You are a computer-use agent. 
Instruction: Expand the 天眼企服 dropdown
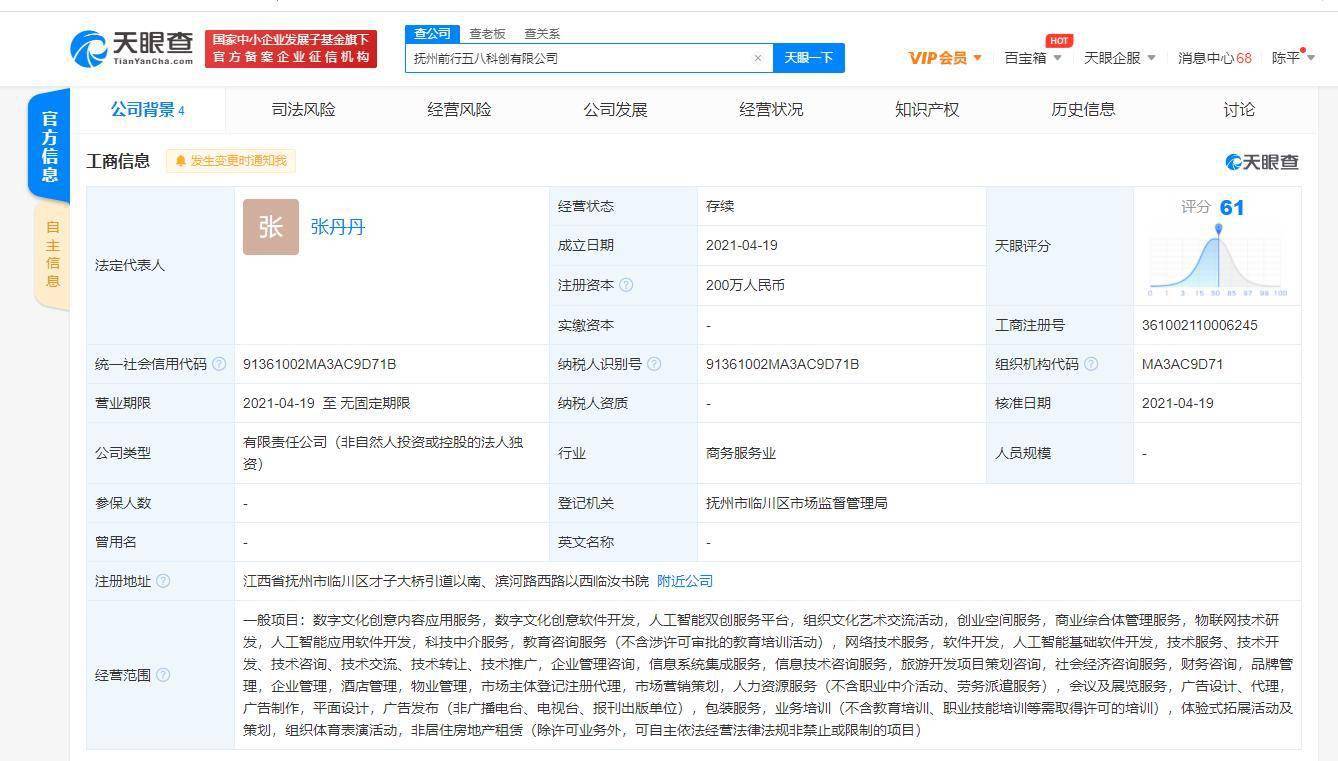coord(1120,58)
